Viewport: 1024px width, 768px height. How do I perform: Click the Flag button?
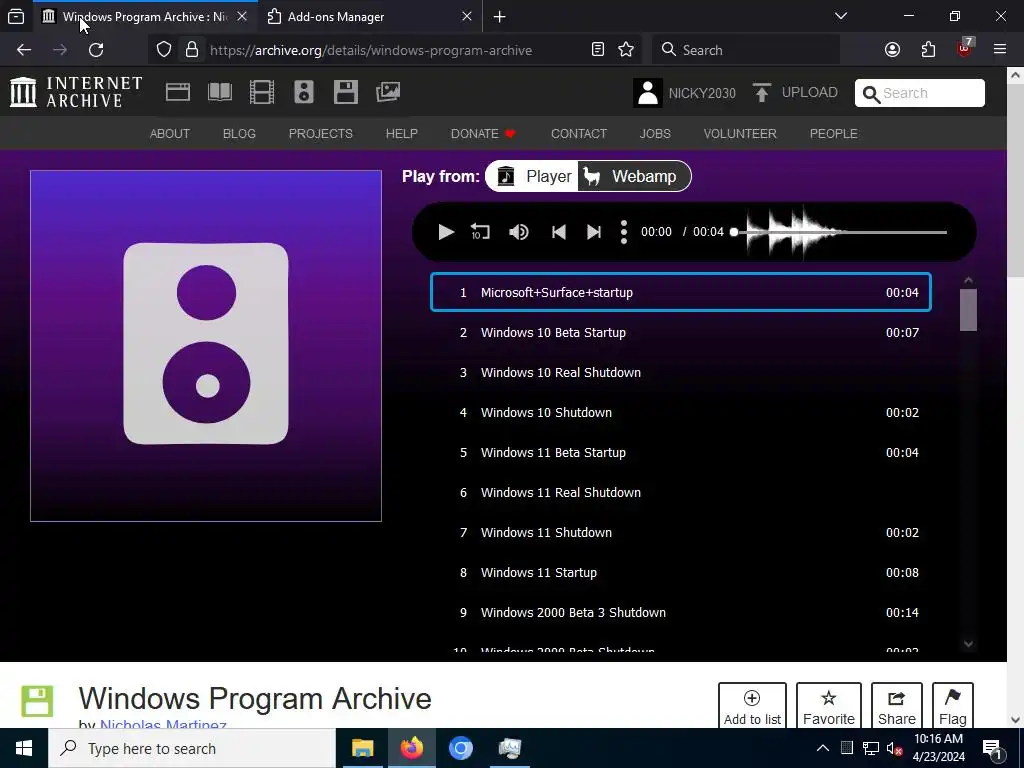tap(953, 707)
